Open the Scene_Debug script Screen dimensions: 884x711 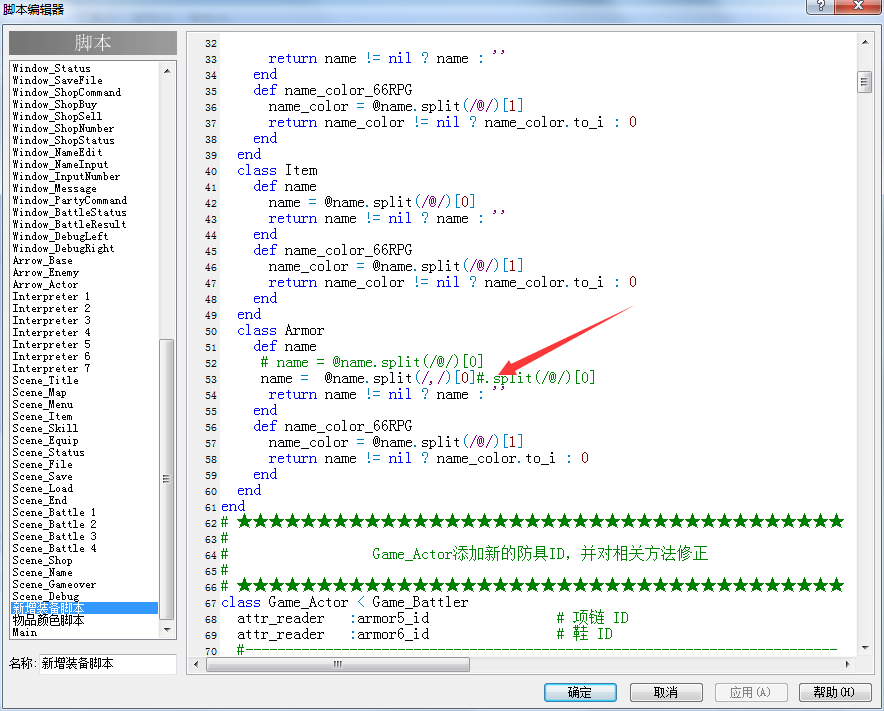point(46,596)
